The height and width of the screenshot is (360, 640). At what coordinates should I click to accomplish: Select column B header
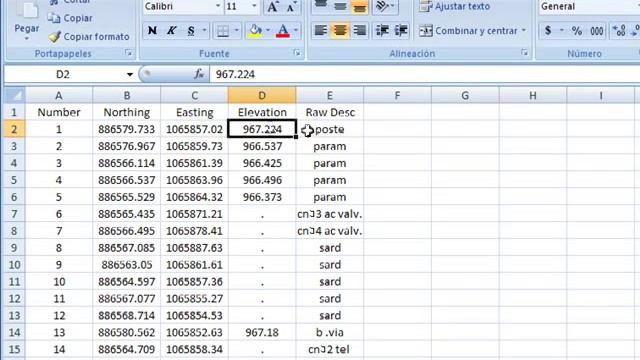pos(127,96)
